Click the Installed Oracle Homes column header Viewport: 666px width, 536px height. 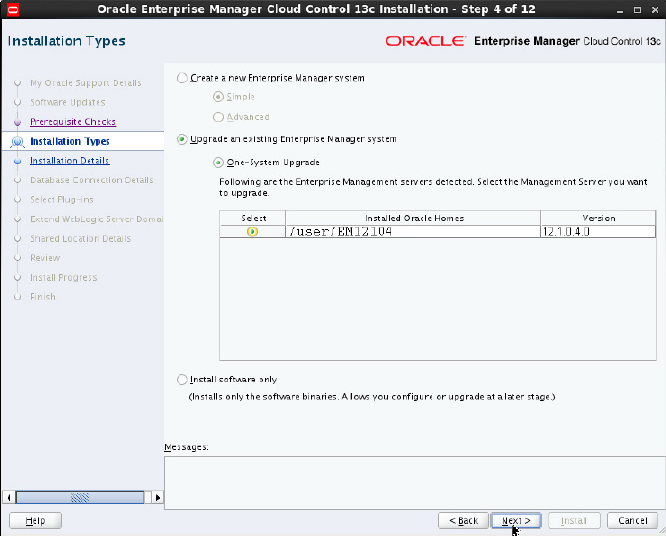pyautogui.click(x=414, y=218)
